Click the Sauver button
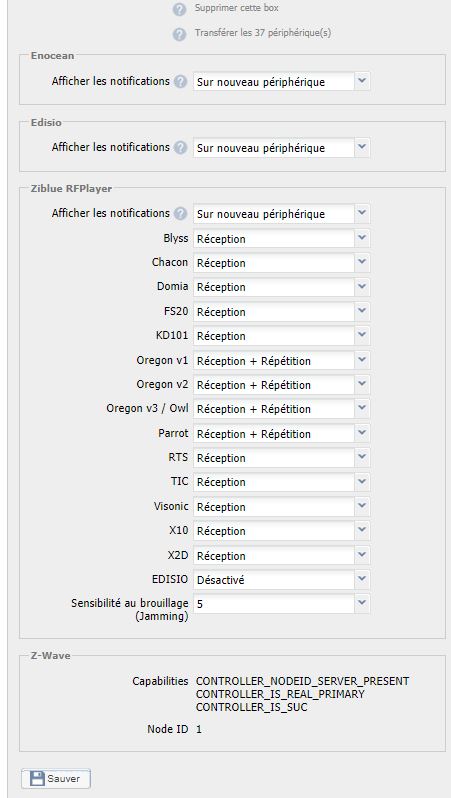This screenshot has height=798, width=451. (x=56, y=779)
